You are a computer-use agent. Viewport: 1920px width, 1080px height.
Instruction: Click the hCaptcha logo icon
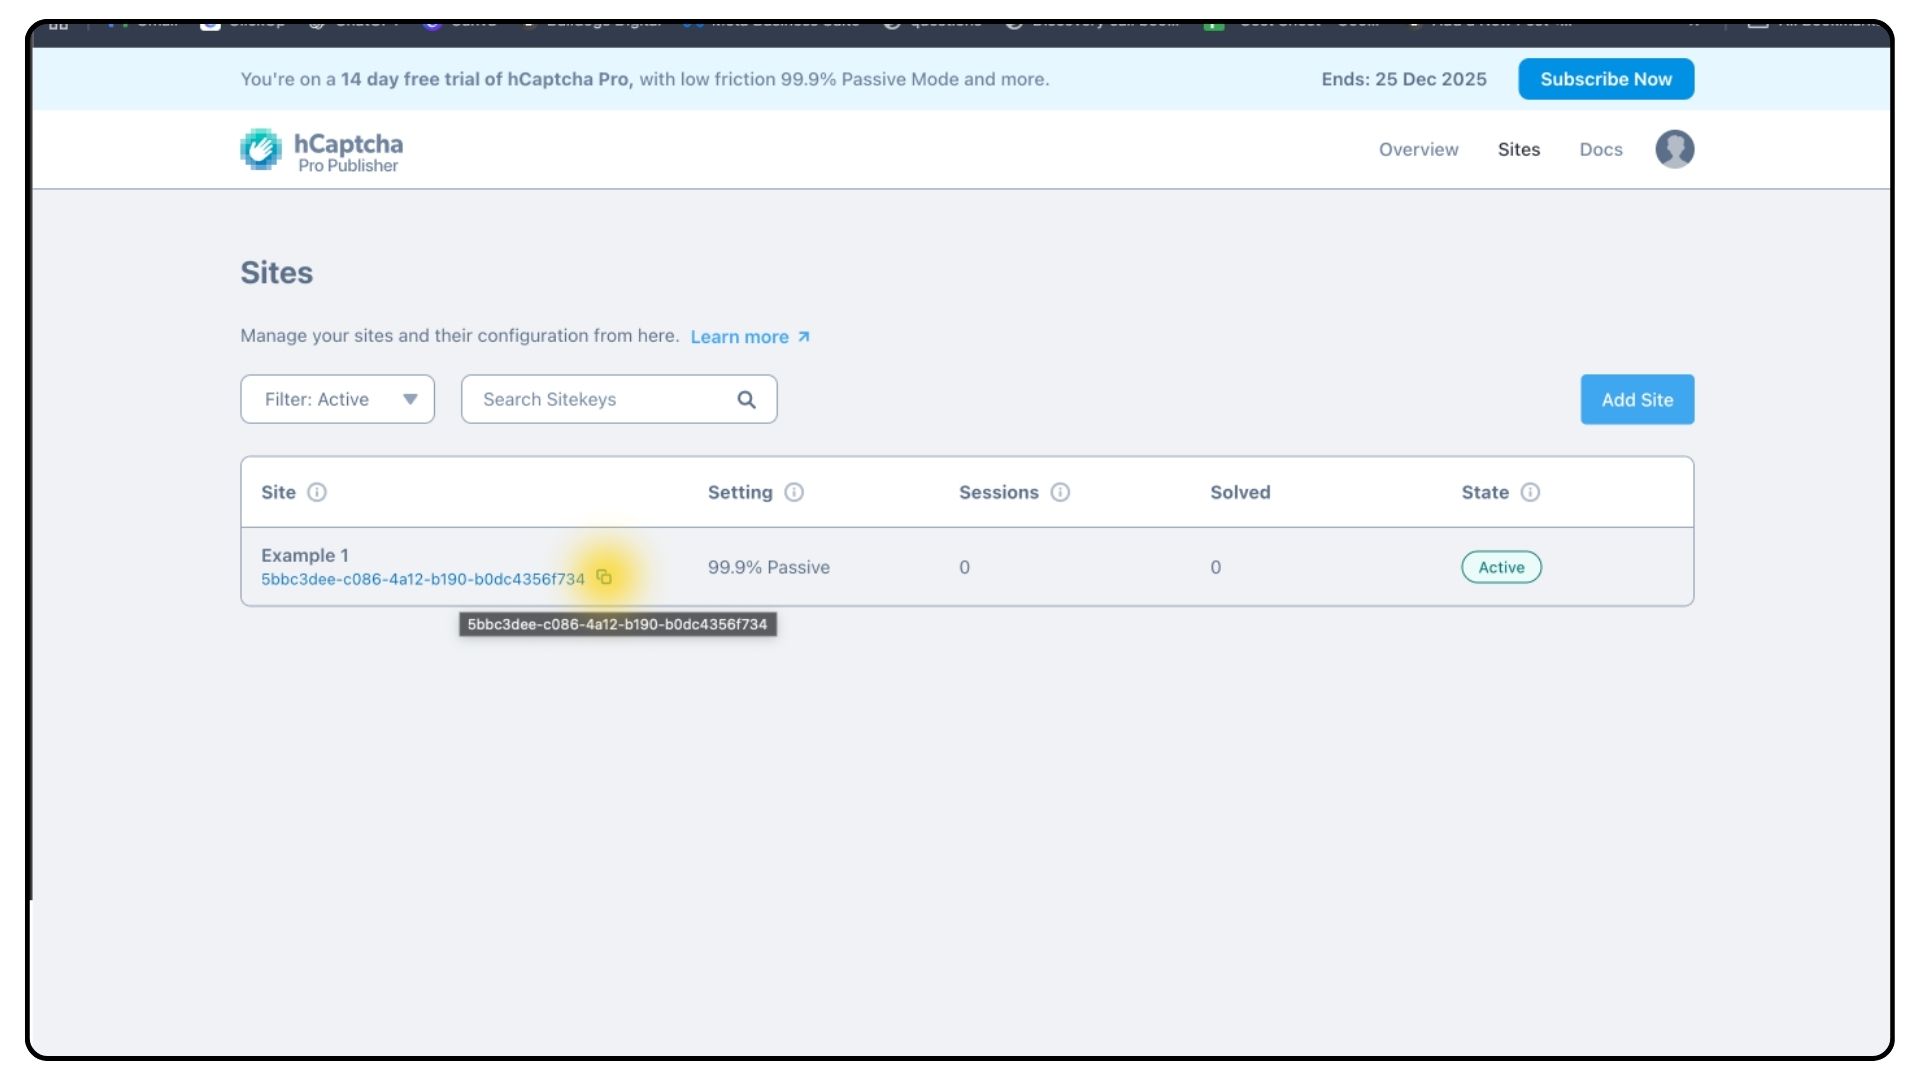(261, 150)
